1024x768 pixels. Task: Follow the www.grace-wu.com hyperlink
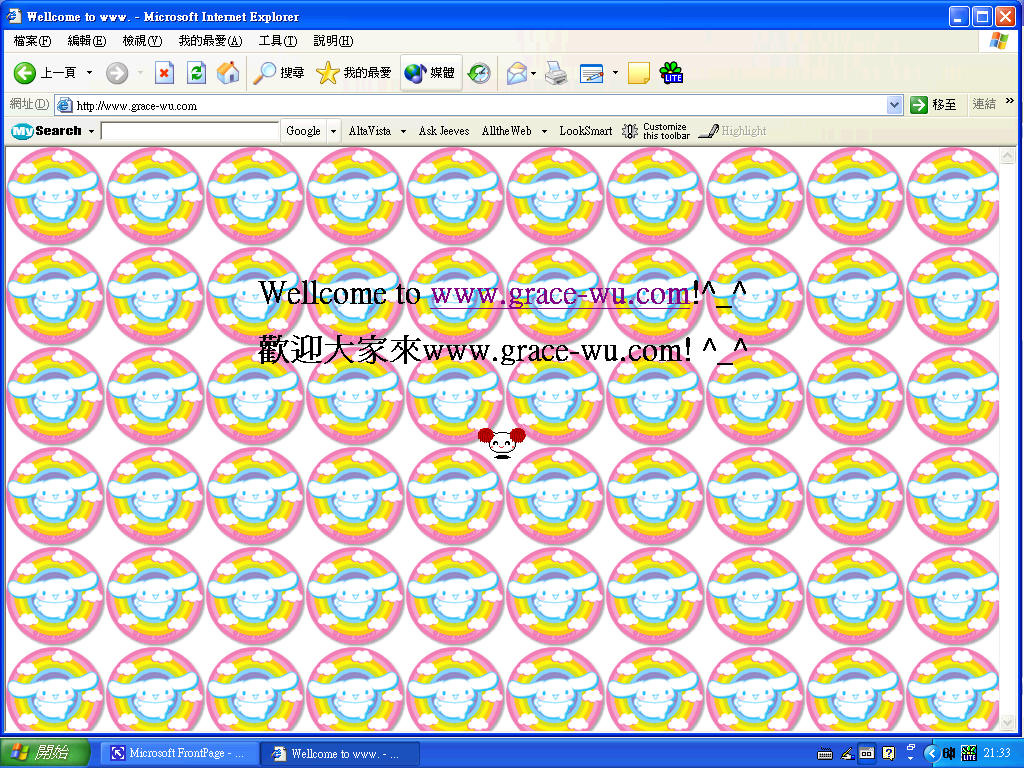pos(560,294)
